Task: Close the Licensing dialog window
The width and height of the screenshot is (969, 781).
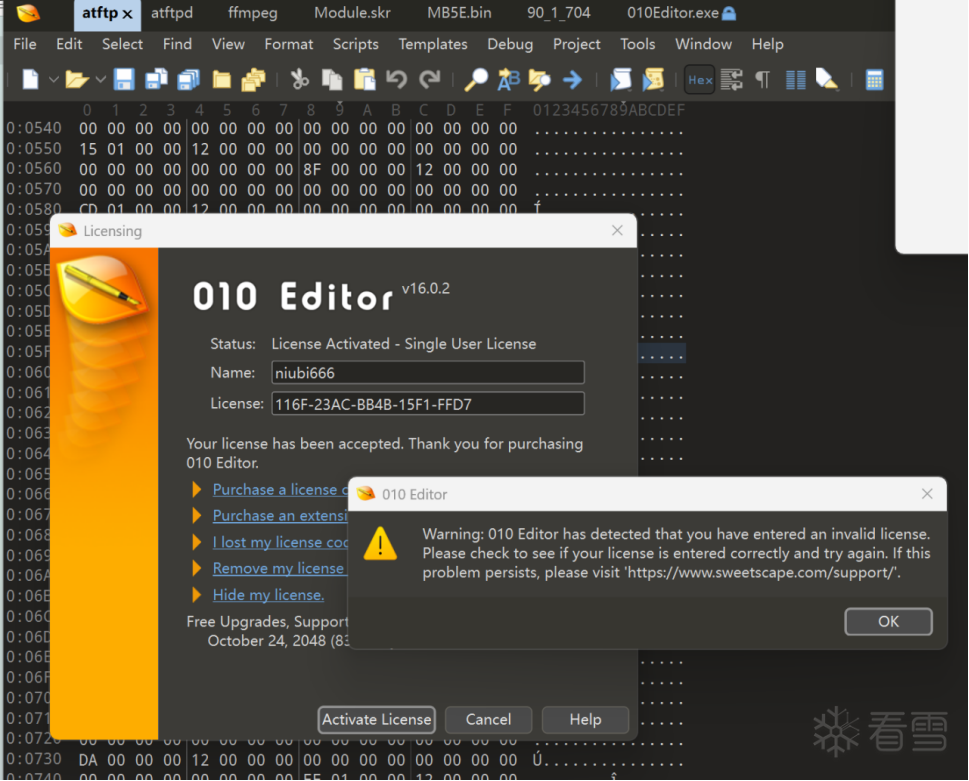Action: coord(617,230)
